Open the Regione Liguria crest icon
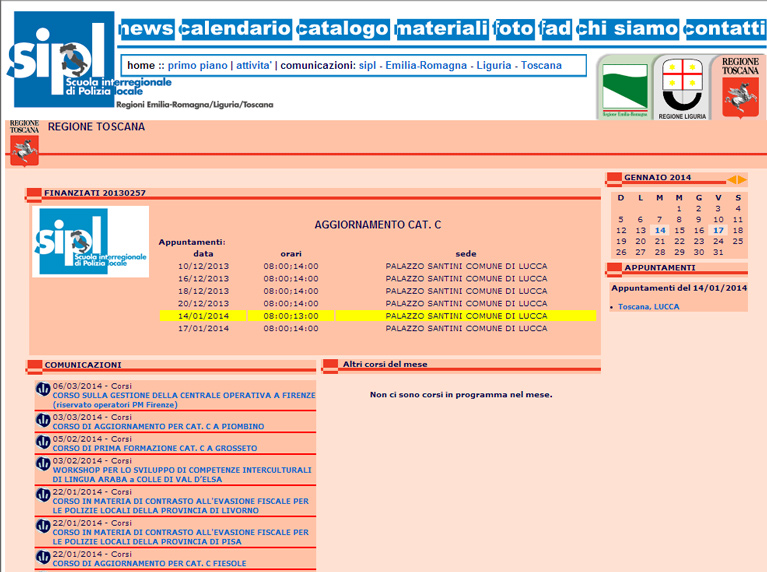The height and width of the screenshot is (572, 767). (682, 88)
